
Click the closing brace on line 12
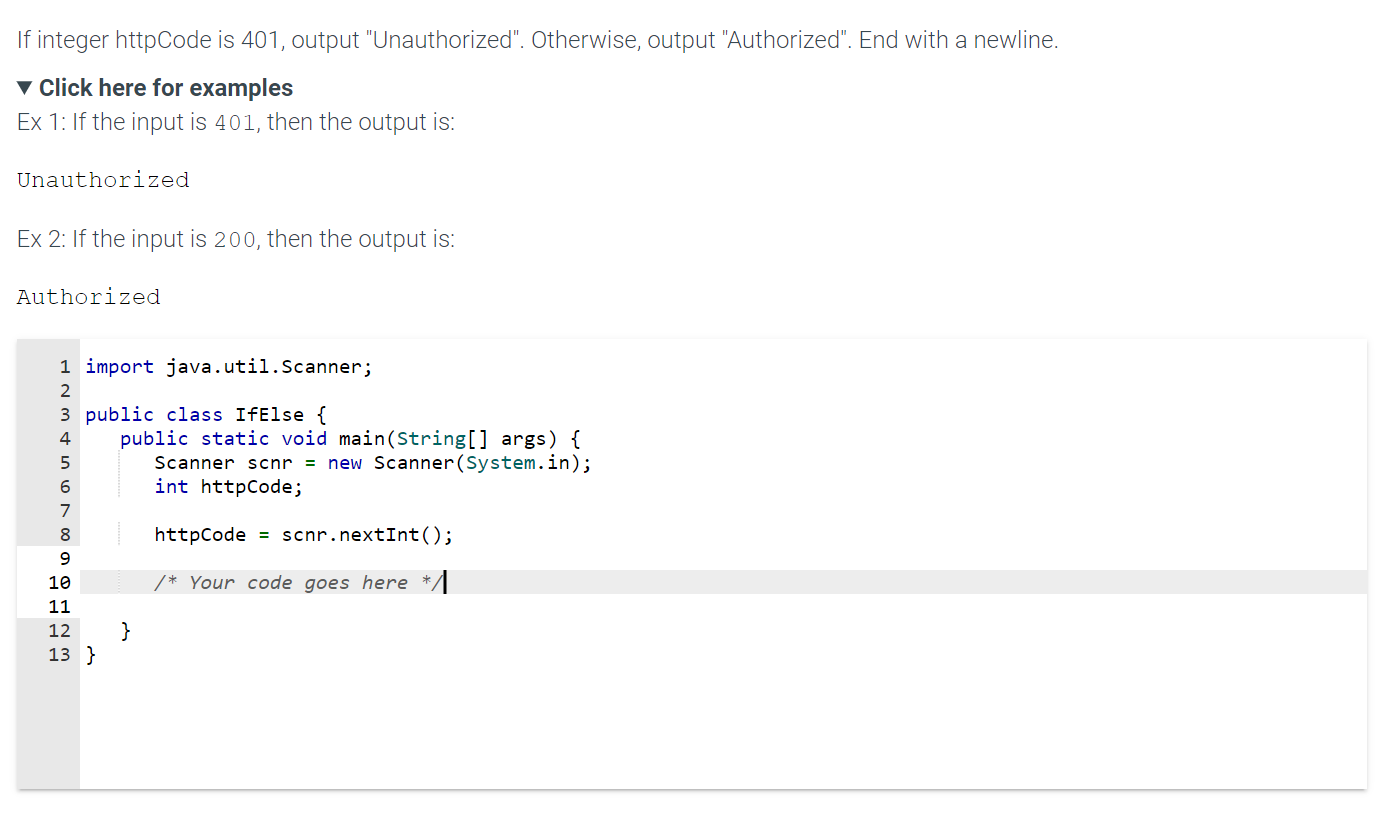pyautogui.click(x=124, y=630)
